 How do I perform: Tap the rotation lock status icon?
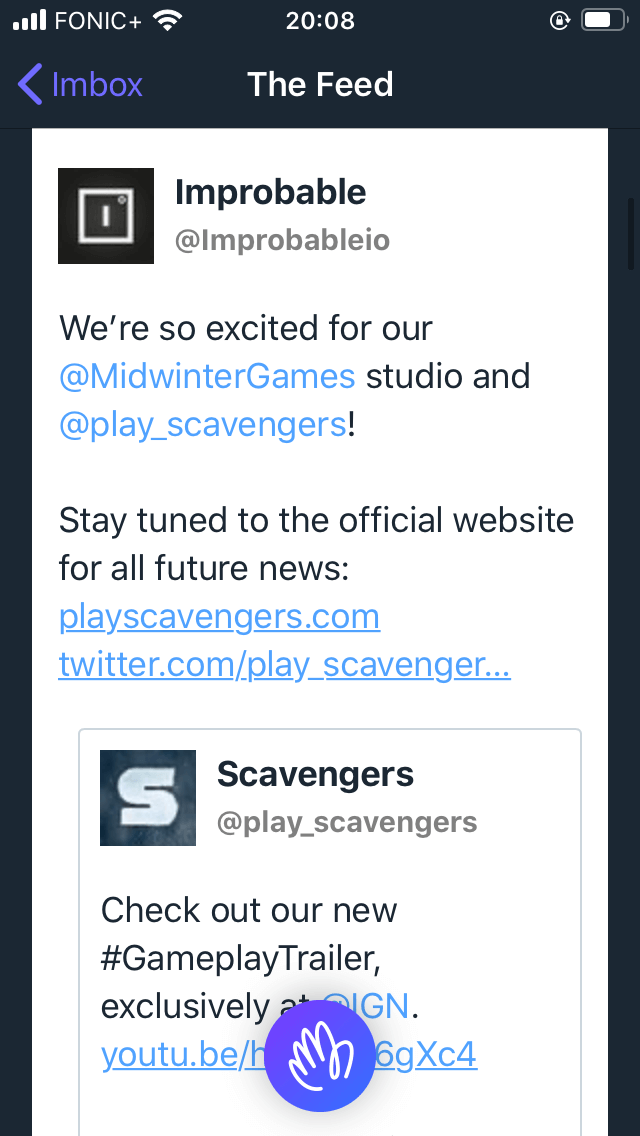[x=560, y=20]
